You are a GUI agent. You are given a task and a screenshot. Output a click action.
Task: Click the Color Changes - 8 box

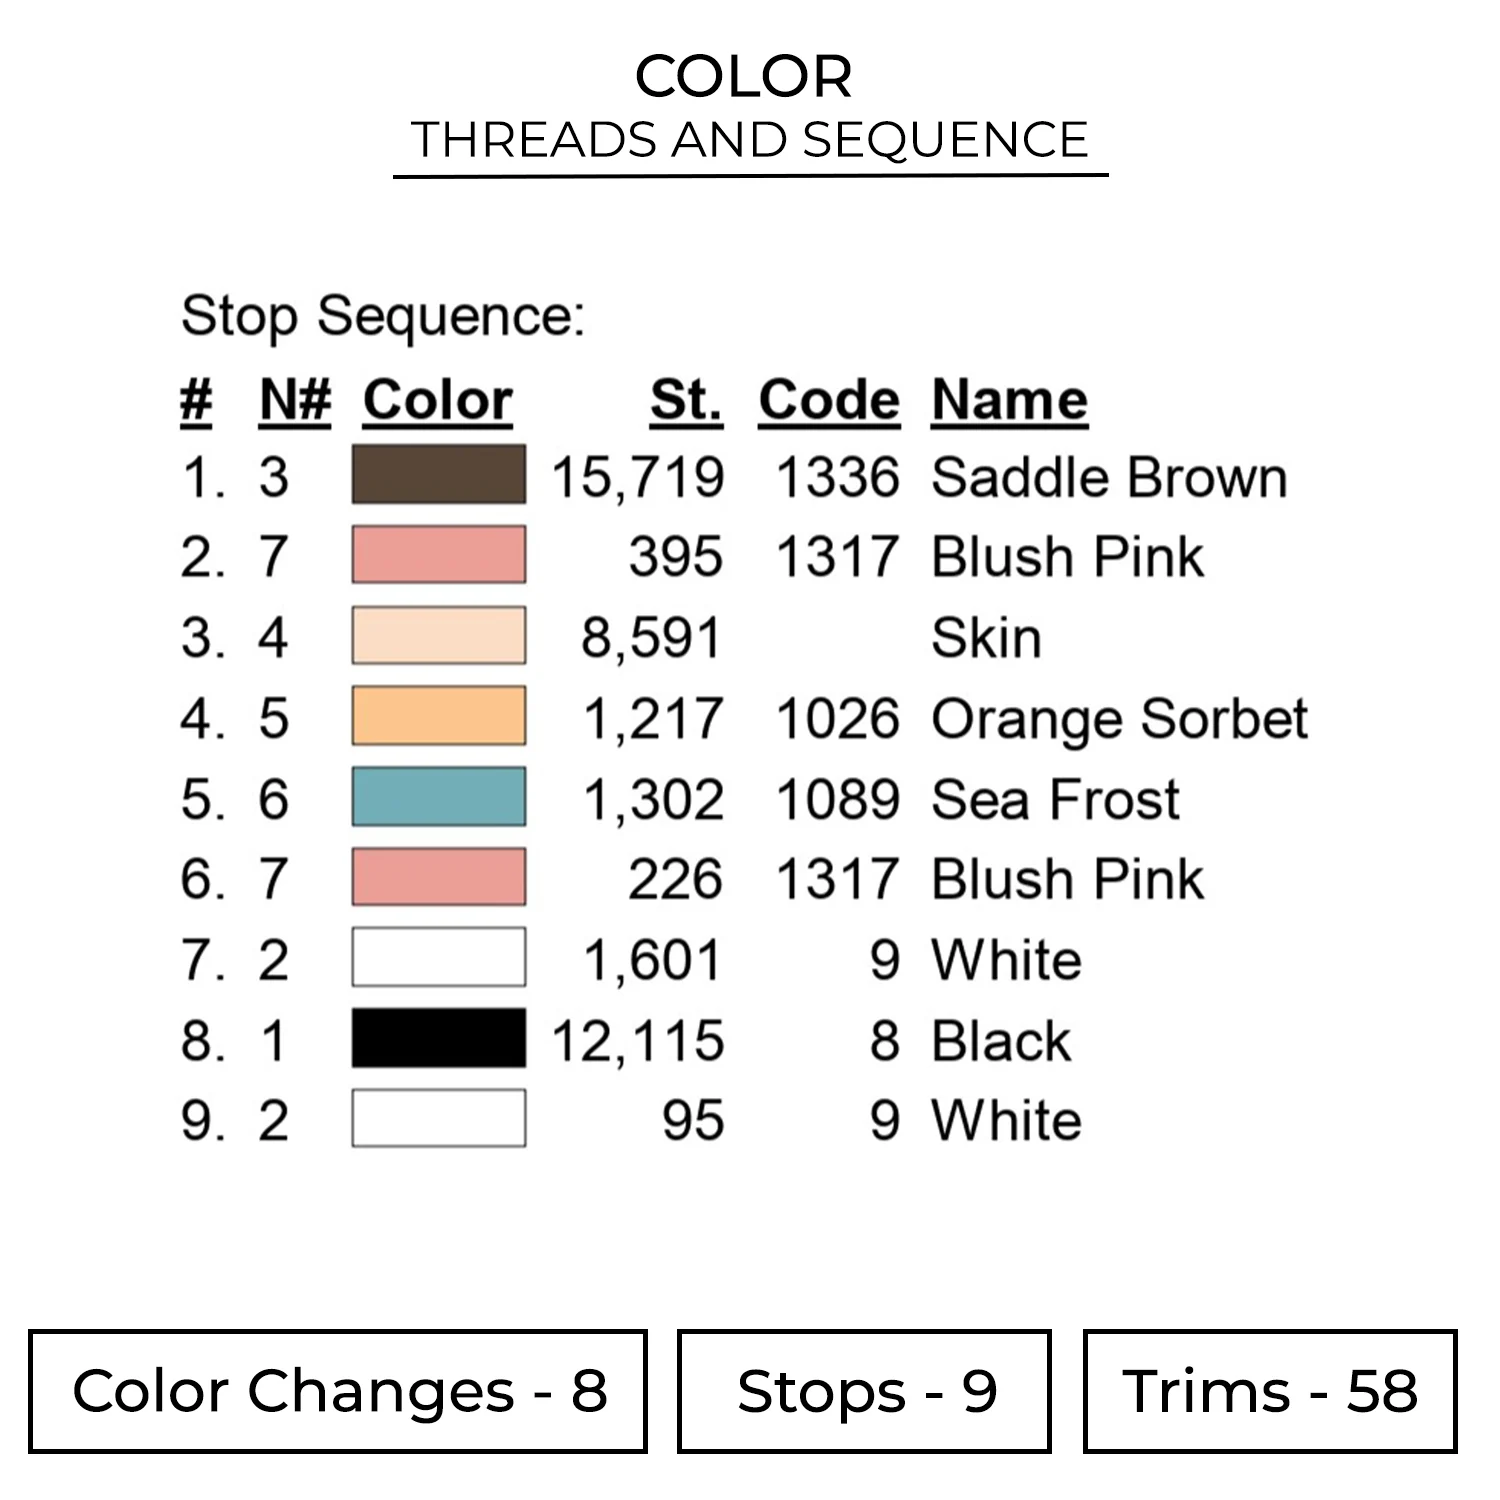[338, 1391]
